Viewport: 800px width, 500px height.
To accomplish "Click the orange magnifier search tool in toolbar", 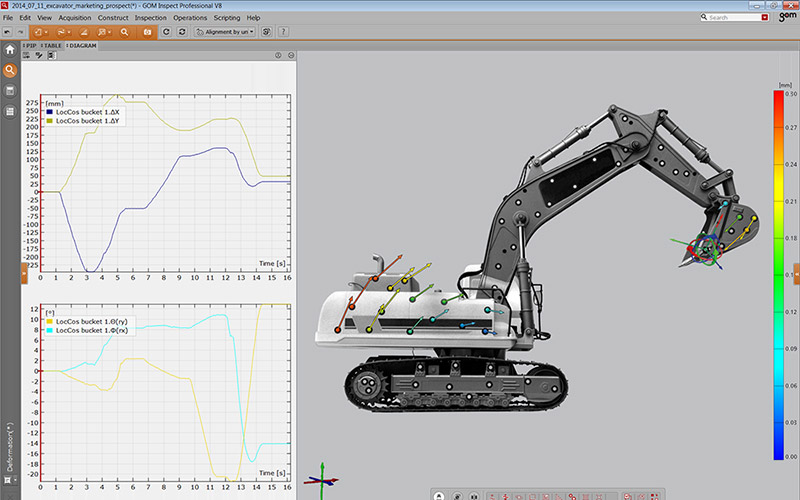I will 124,32.
